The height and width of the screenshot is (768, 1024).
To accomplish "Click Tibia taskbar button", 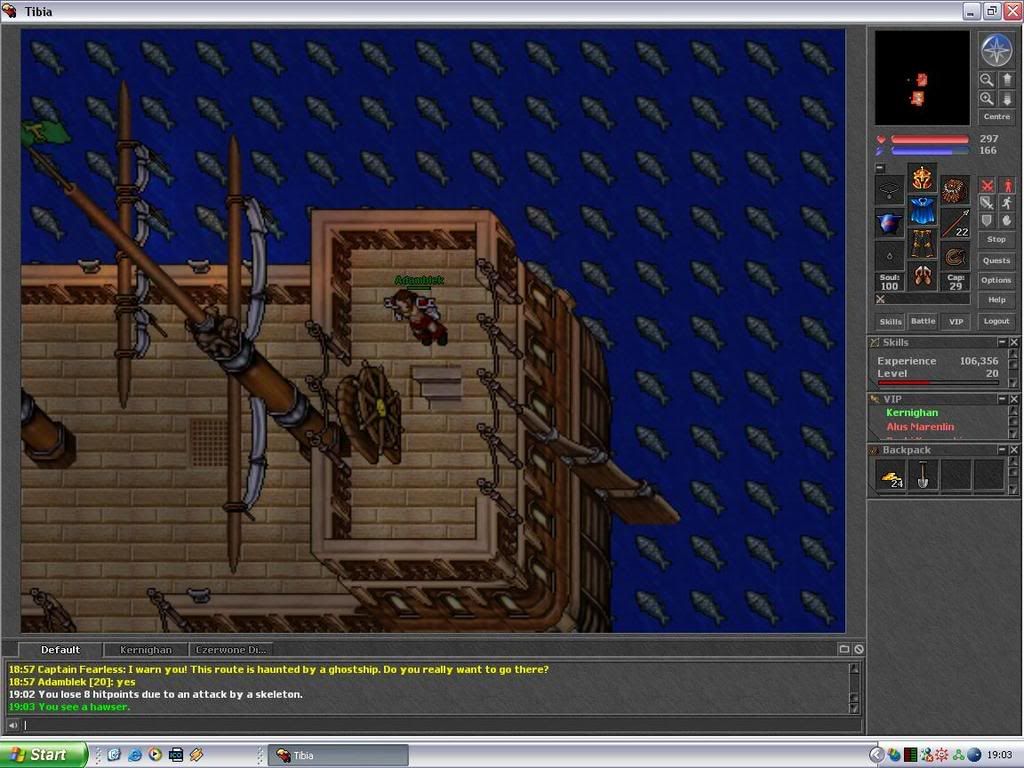I will point(339,756).
